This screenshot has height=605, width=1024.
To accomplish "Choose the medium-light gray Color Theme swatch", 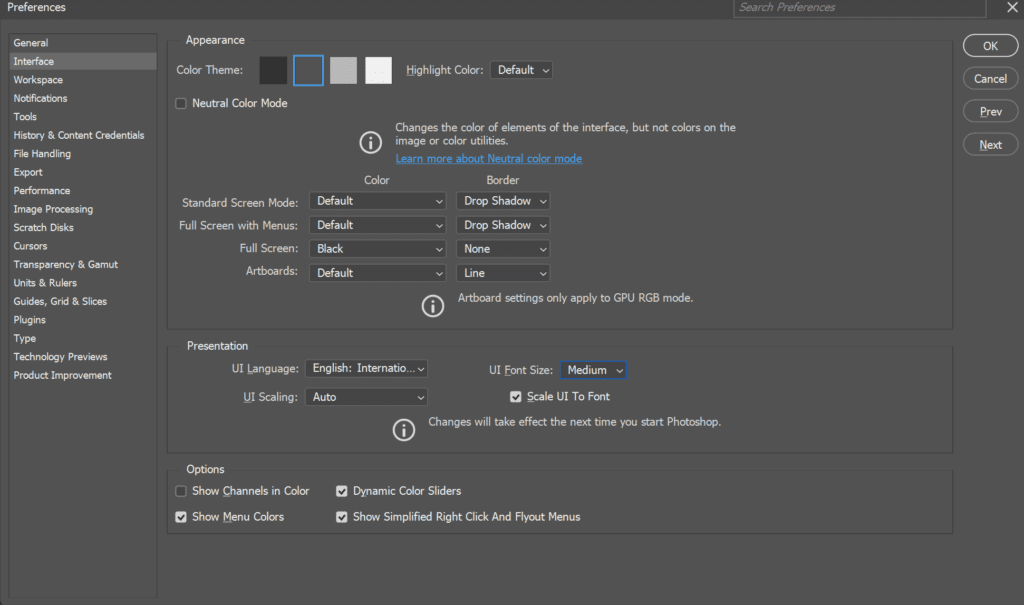I will click(x=343, y=70).
